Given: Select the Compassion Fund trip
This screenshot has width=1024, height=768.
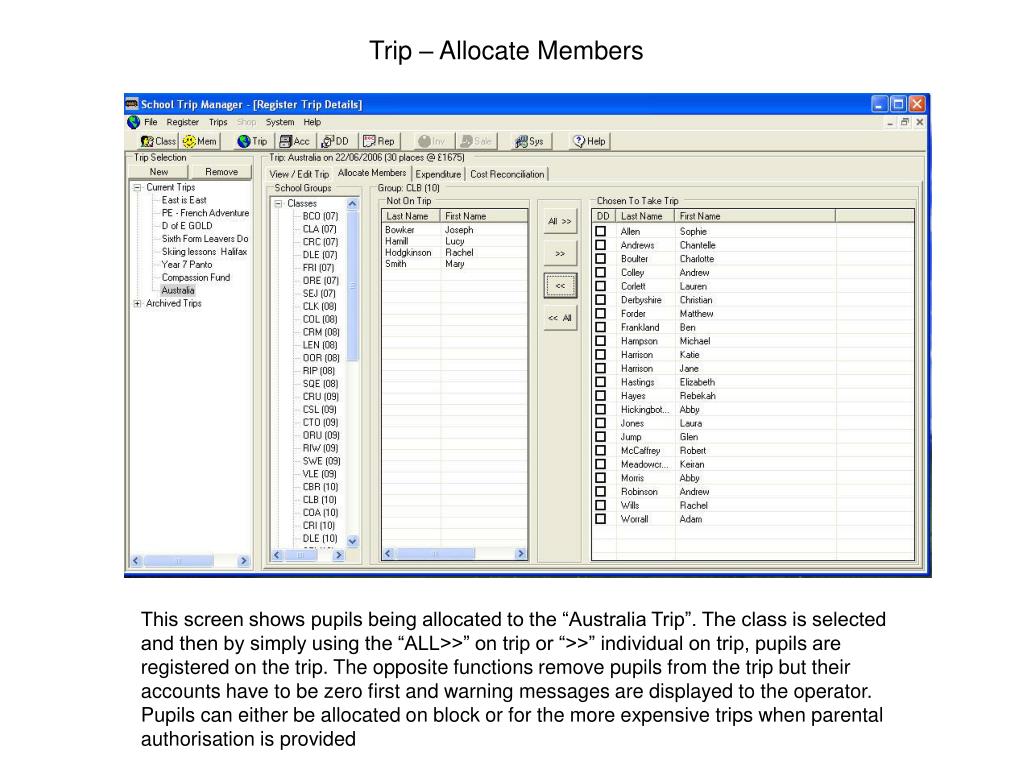Looking at the screenshot, I should coord(195,278).
